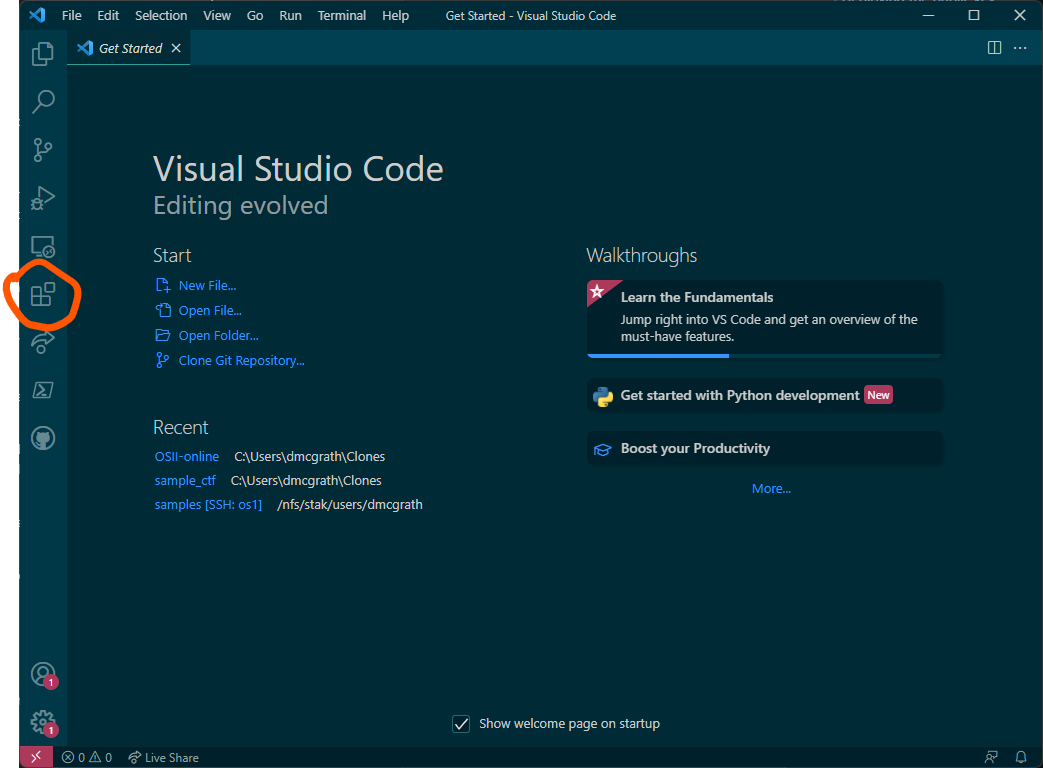1043x768 pixels.
Task: Open the File menu
Action: point(71,15)
